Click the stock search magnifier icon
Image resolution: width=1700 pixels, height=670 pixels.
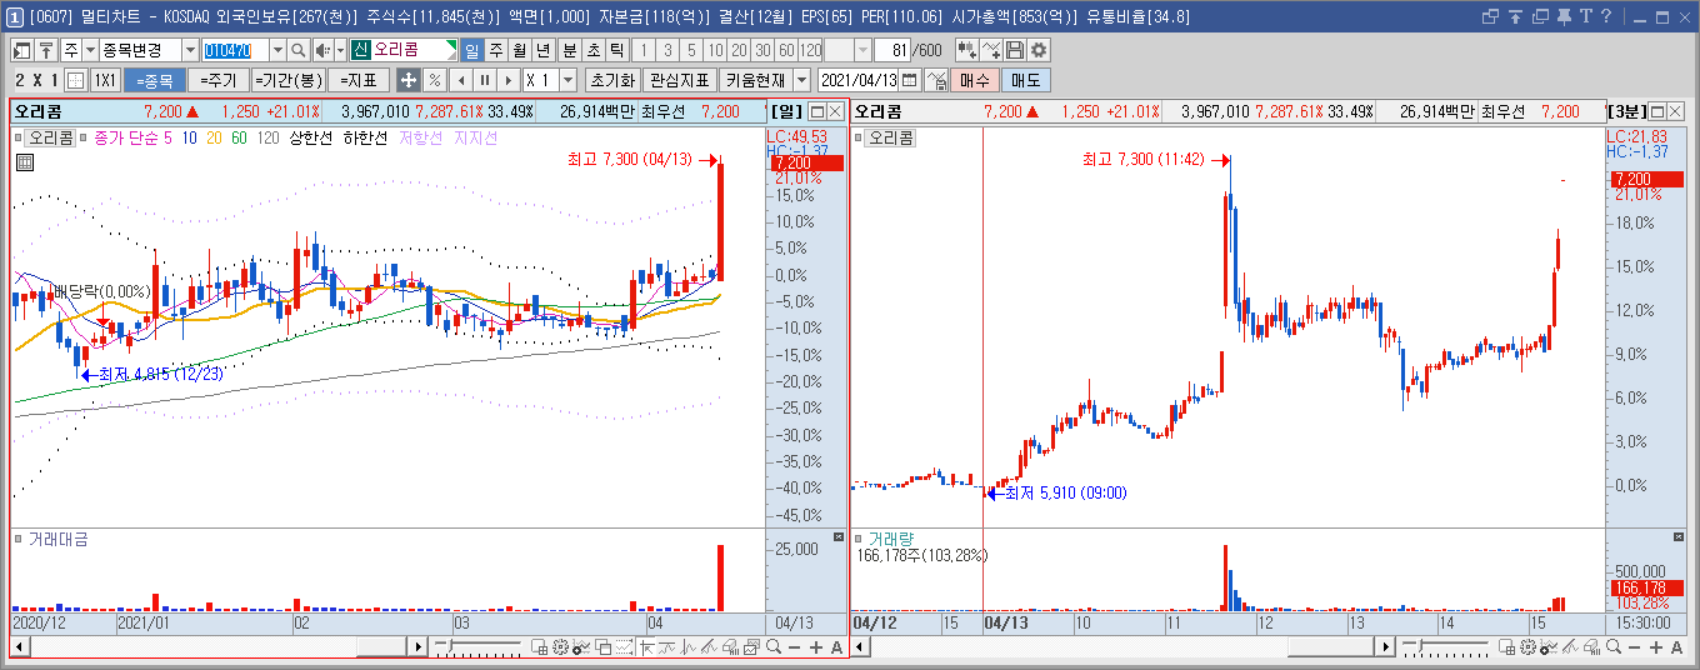point(298,50)
